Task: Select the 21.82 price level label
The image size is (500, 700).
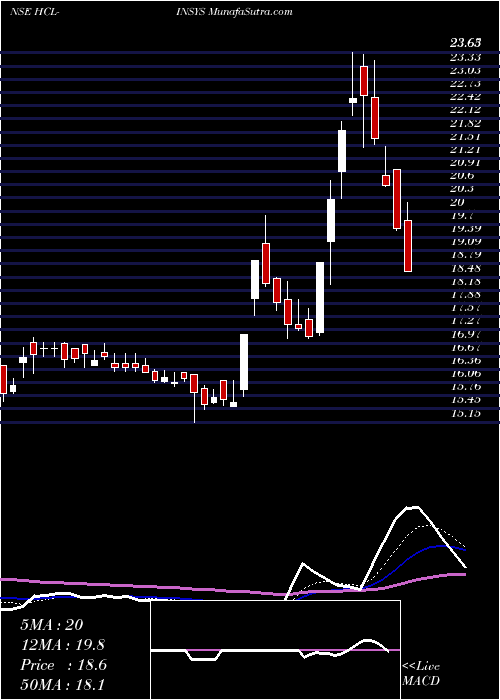Action: point(466,123)
